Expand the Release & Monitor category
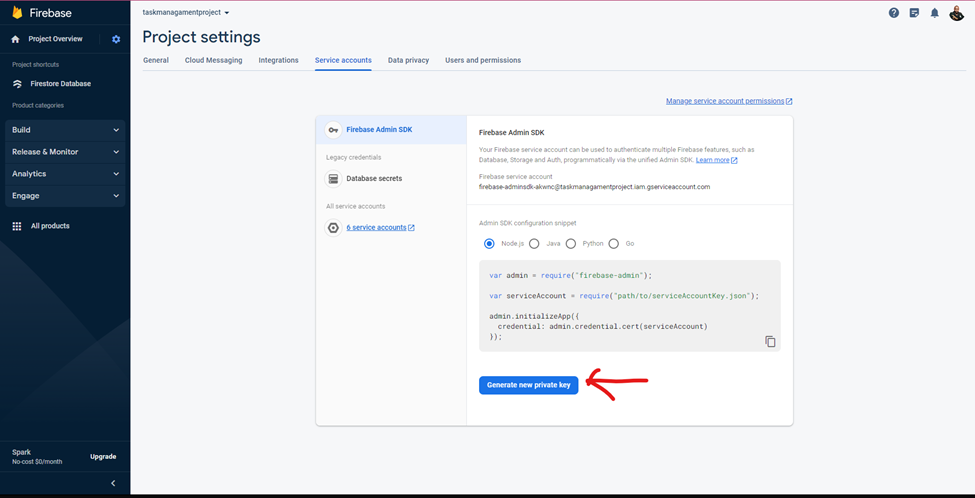Image resolution: width=975 pixels, height=498 pixels. [x=65, y=152]
